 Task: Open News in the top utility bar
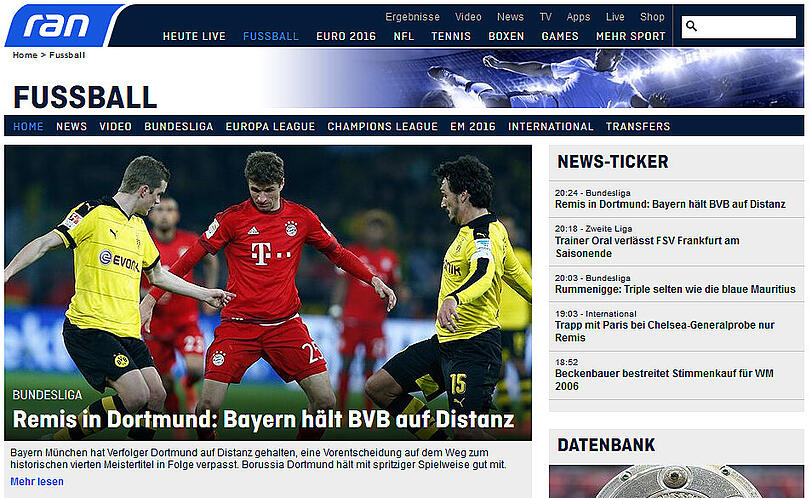510,17
